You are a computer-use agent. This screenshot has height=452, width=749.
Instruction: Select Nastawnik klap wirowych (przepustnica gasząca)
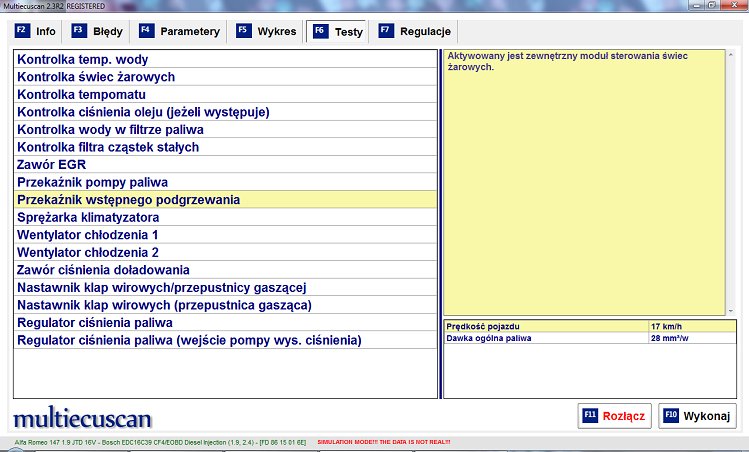point(225,305)
